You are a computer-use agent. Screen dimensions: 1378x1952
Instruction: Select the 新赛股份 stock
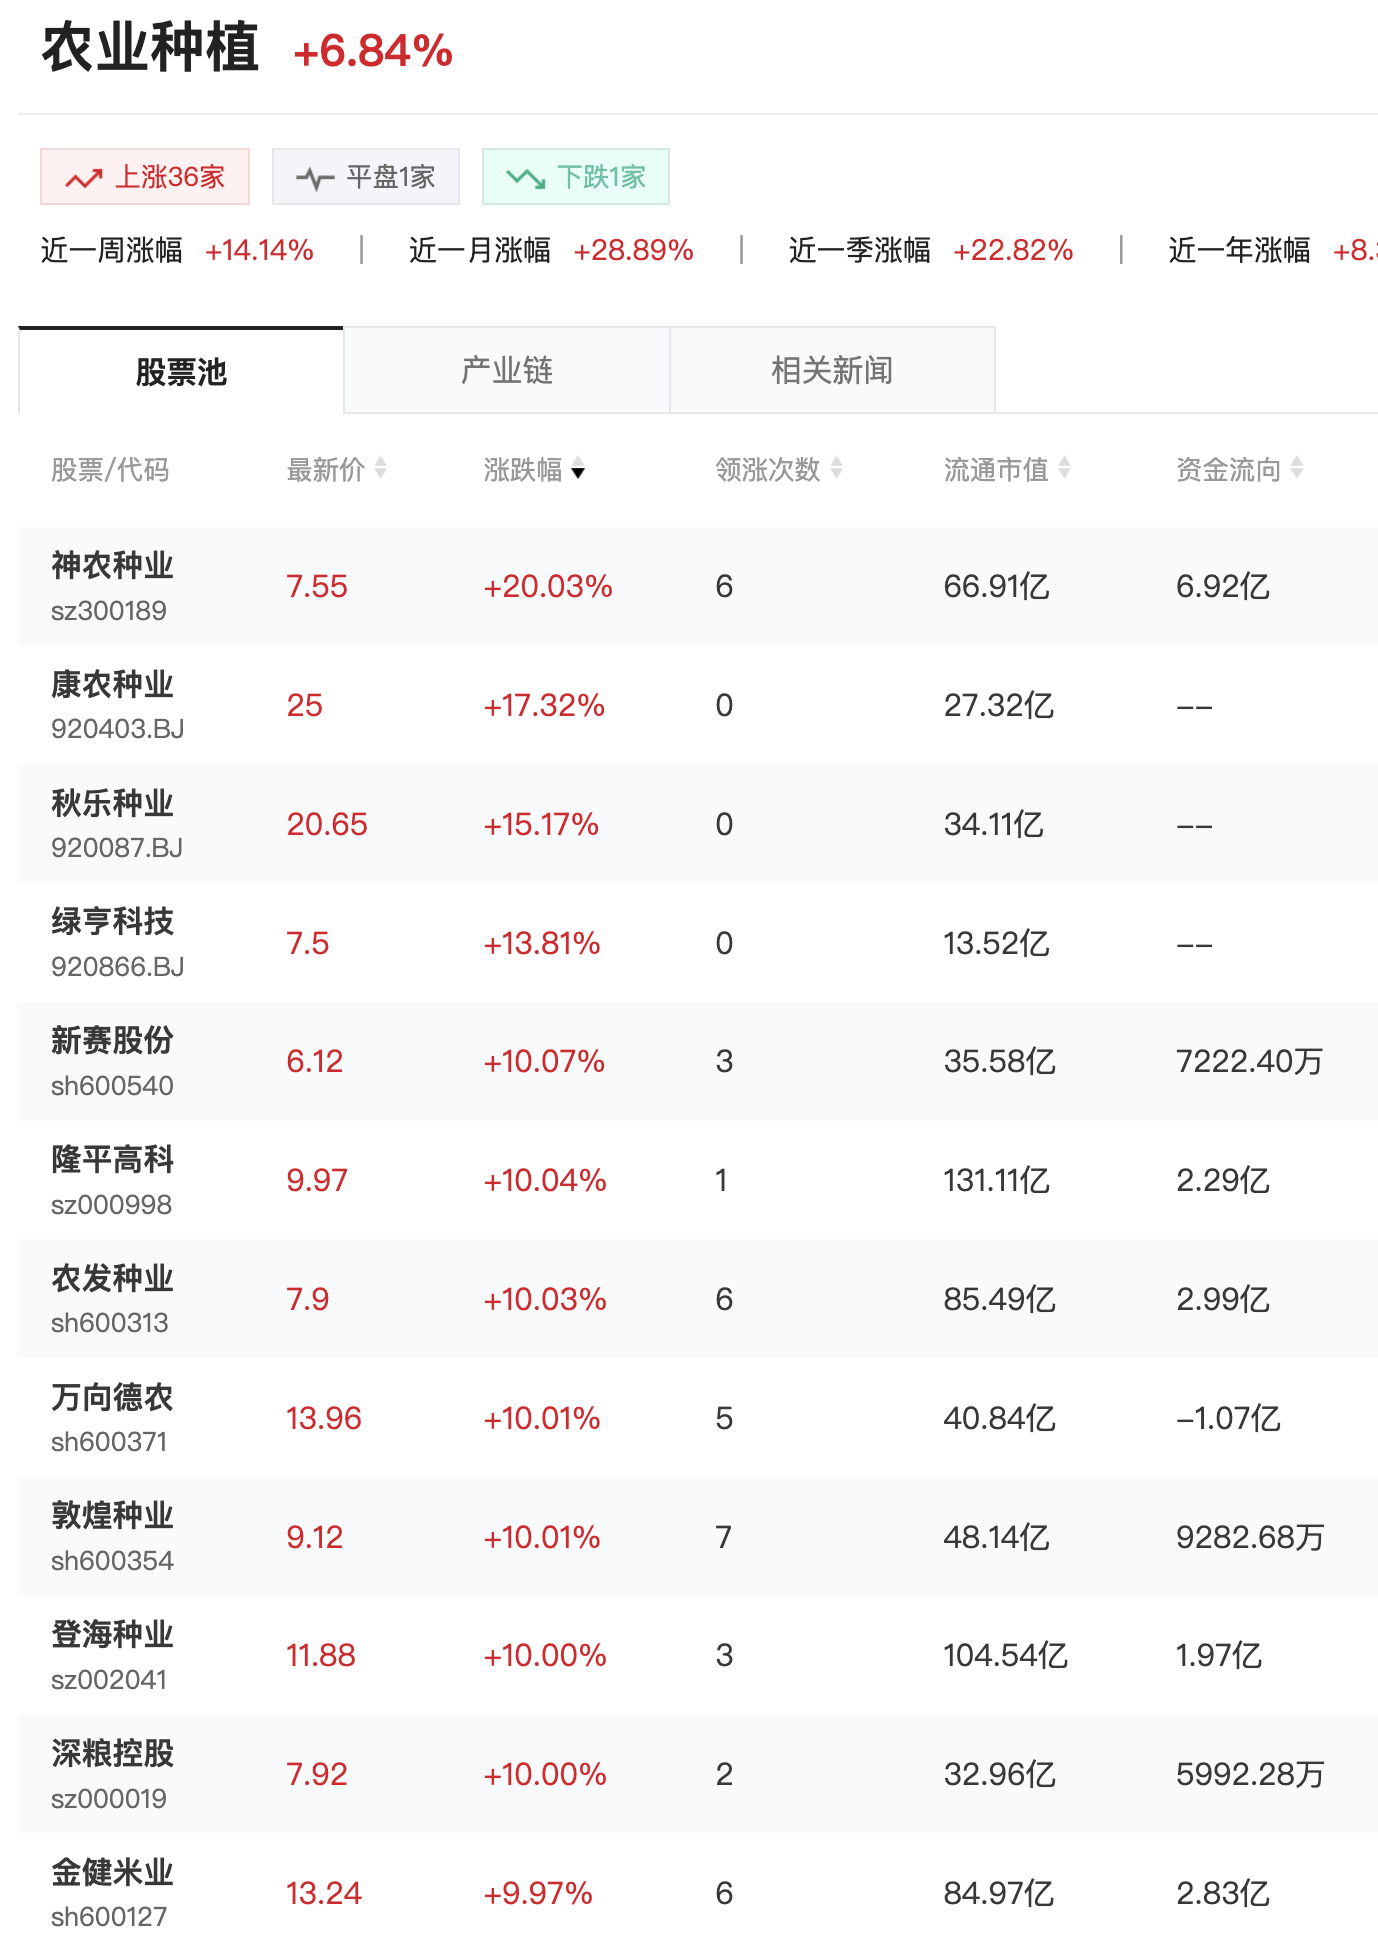click(112, 1041)
